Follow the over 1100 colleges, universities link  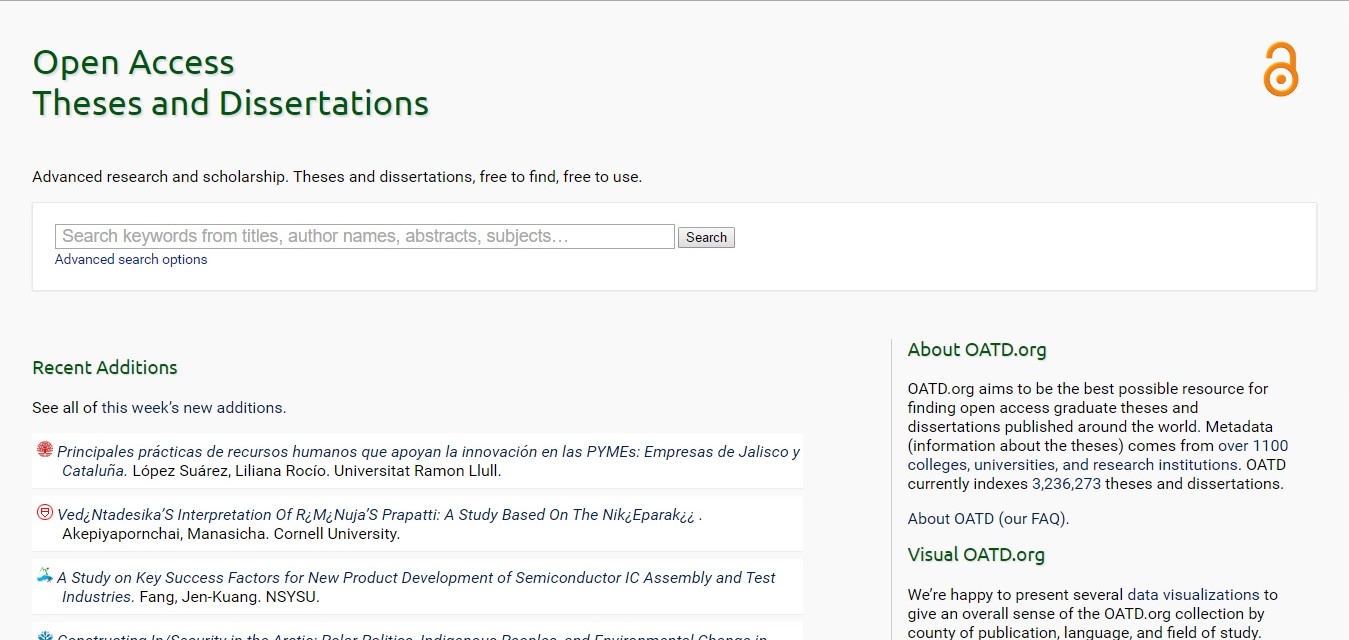(1098, 455)
